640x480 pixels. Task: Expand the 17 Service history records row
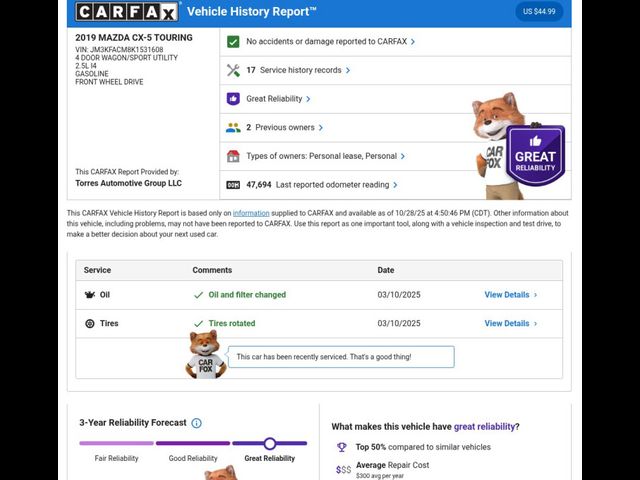(300, 70)
